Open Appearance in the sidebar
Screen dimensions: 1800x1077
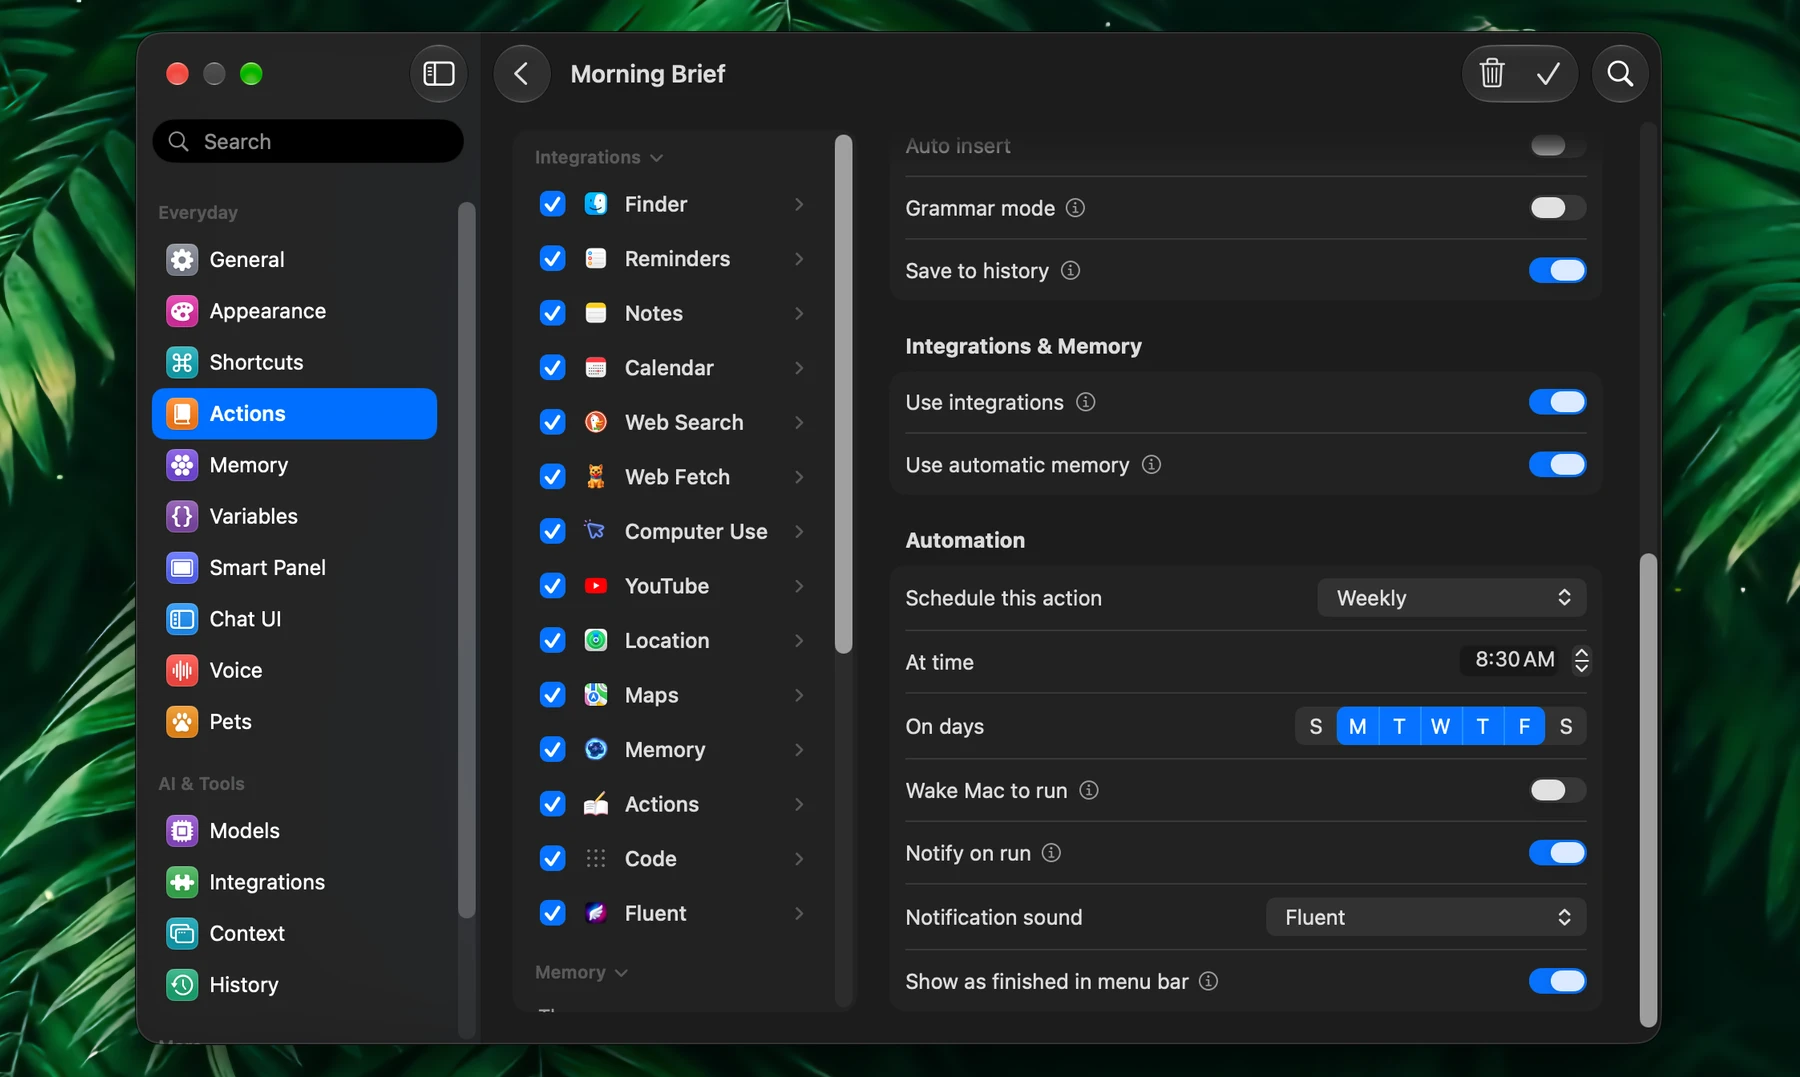pyautogui.click(x=294, y=311)
